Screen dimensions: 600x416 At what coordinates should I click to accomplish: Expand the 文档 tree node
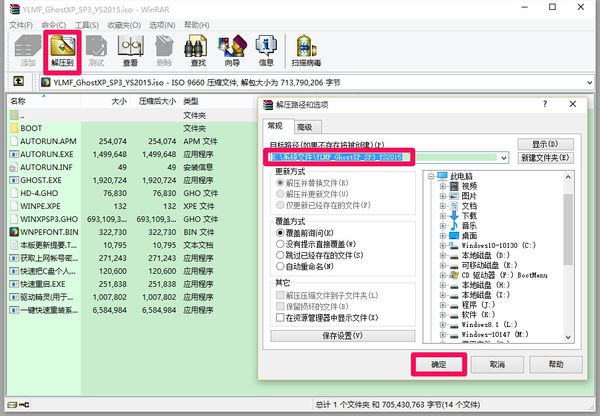coord(443,206)
